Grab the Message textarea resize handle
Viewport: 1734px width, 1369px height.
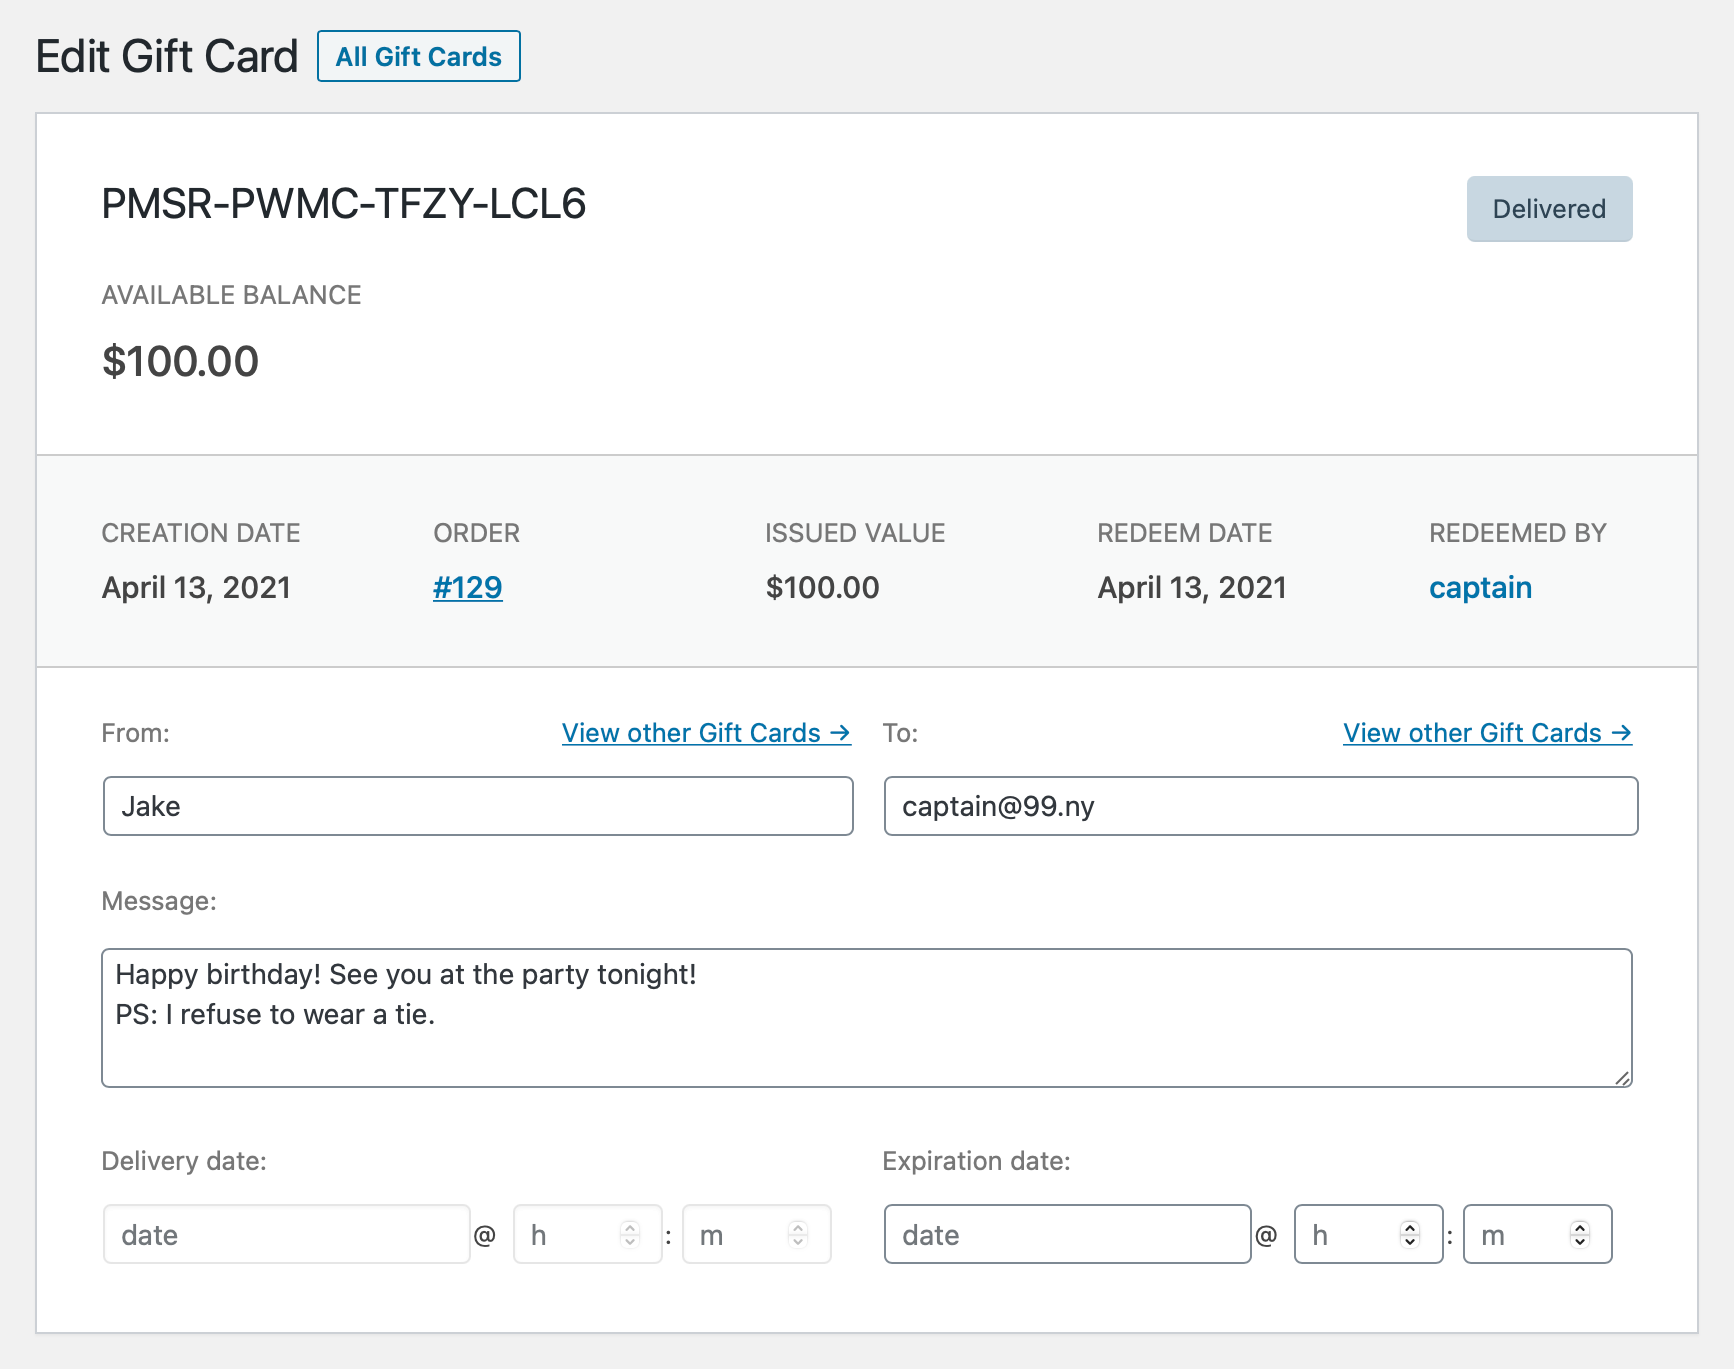point(1622,1078)
